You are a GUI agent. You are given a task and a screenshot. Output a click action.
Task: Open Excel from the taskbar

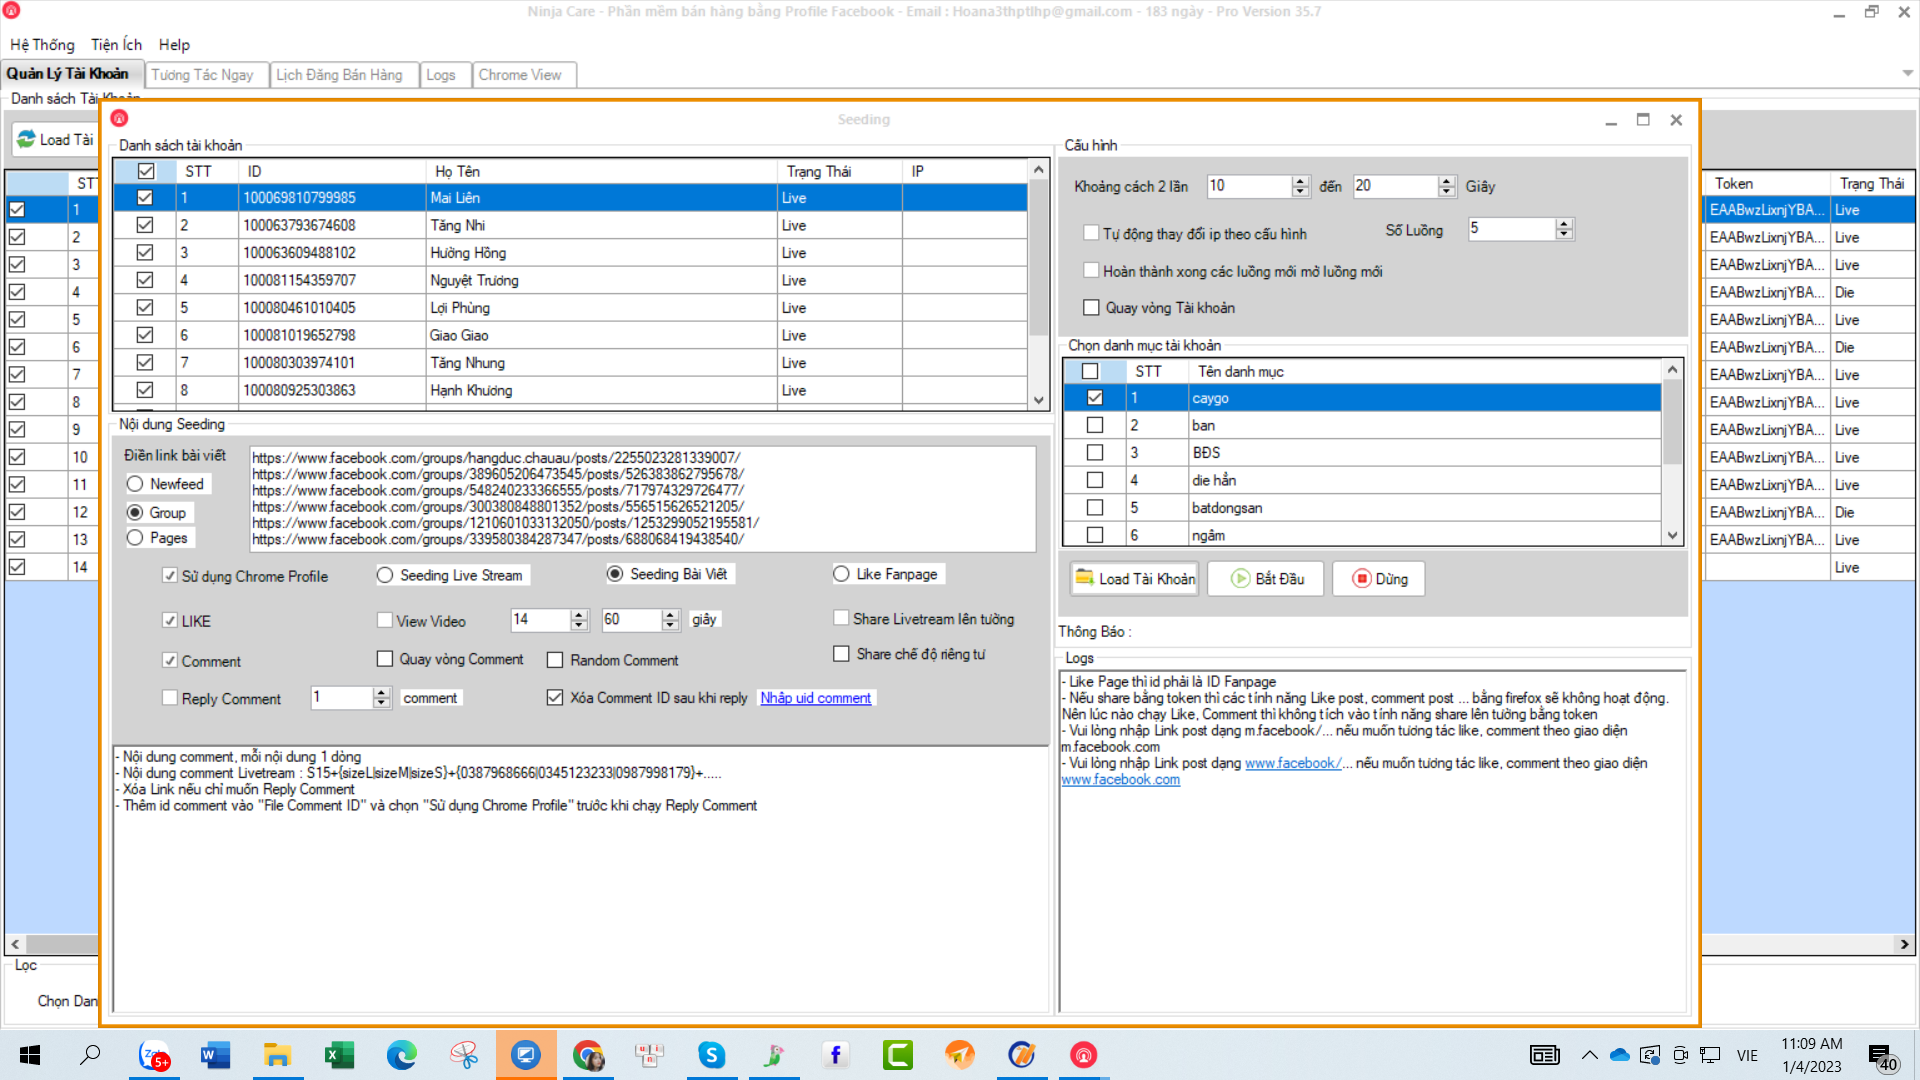(339, 1055)
